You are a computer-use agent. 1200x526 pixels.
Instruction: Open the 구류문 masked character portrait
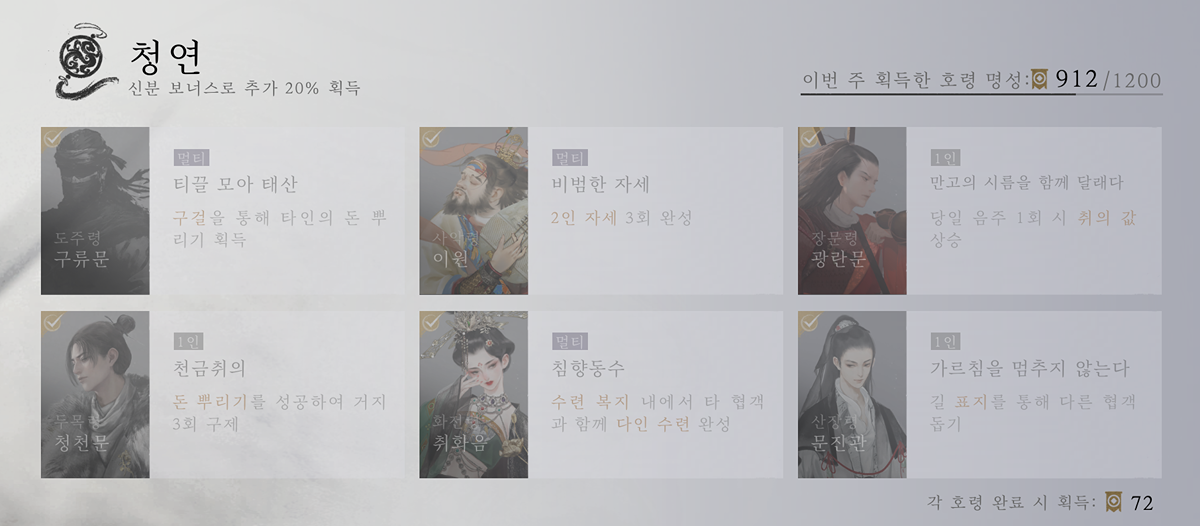coord(95,211)
